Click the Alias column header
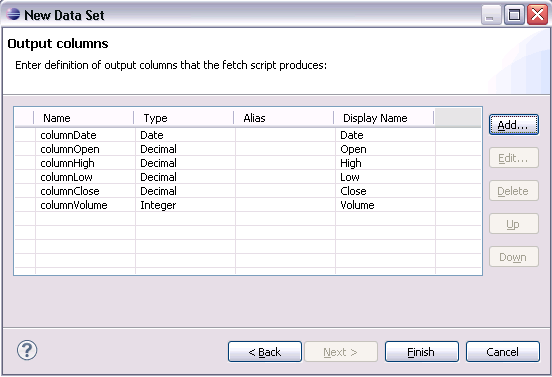Viewport: 552px width, 377px height. tap(284, 118)
